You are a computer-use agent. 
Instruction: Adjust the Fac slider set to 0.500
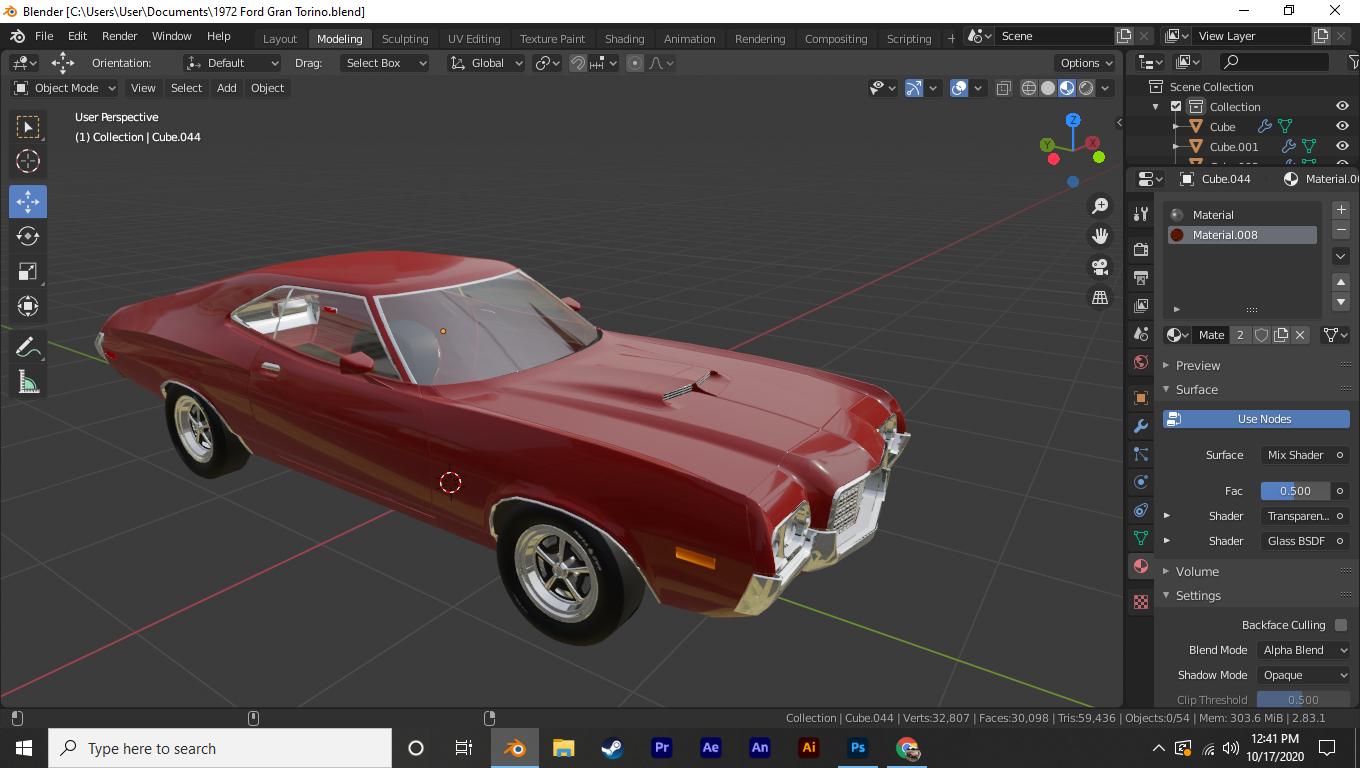click(1295, 491)
